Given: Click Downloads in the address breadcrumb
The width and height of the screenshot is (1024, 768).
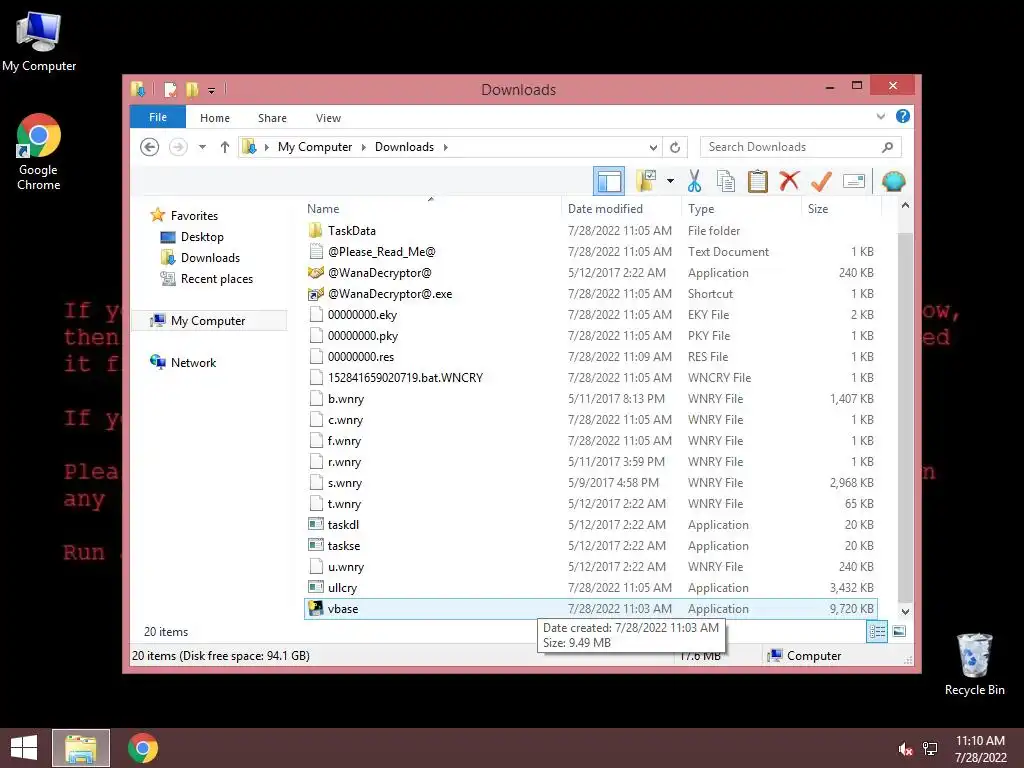Looking at the screenshot, I should pos(404,147).
